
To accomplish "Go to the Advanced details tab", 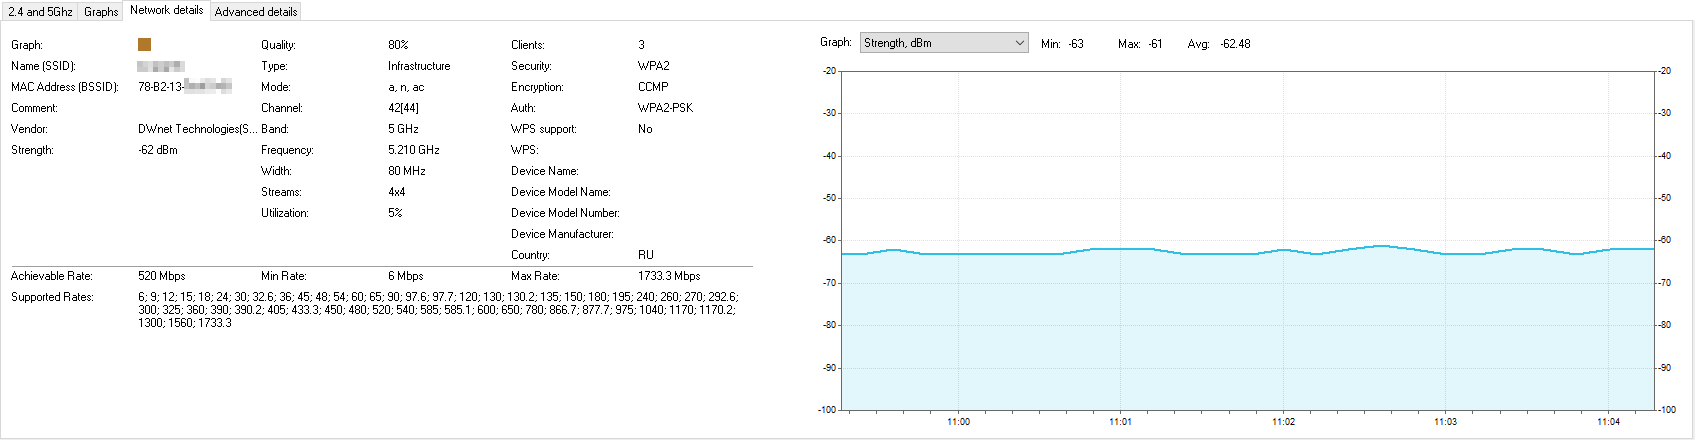I will [x=255, y=12].
